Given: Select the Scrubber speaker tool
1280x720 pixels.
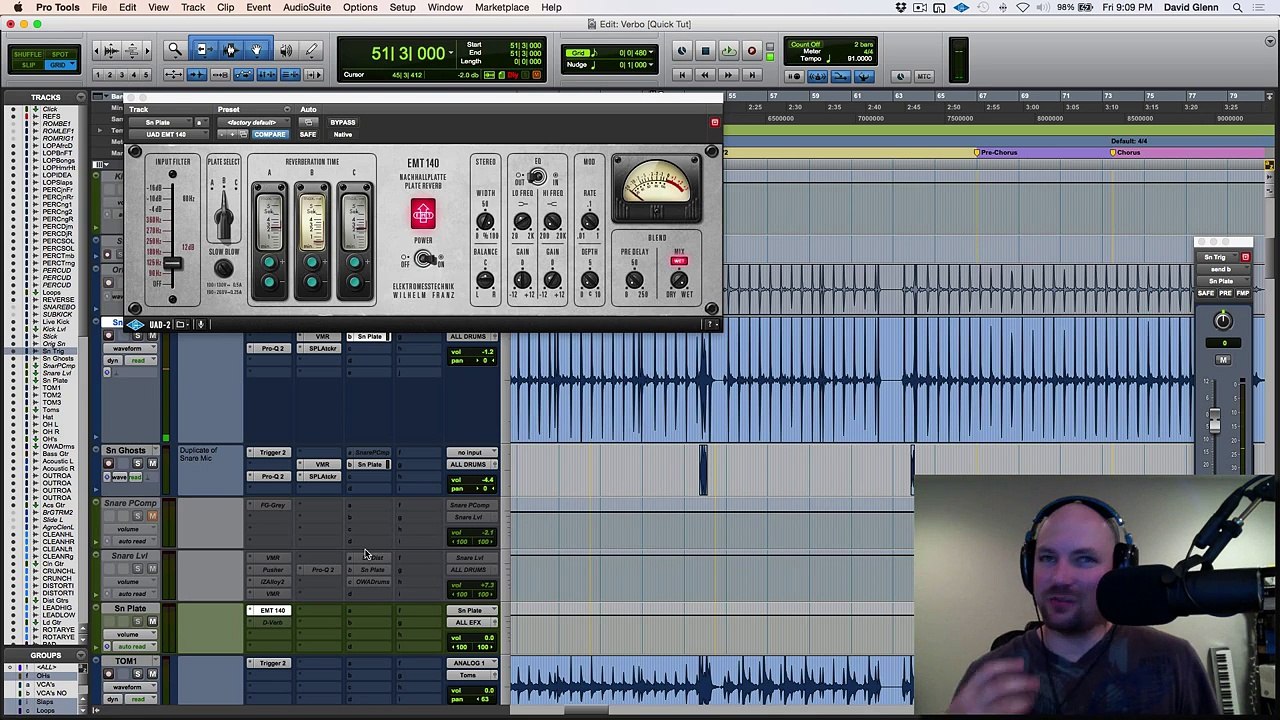Looking at the screenshot, I should 286,50.
